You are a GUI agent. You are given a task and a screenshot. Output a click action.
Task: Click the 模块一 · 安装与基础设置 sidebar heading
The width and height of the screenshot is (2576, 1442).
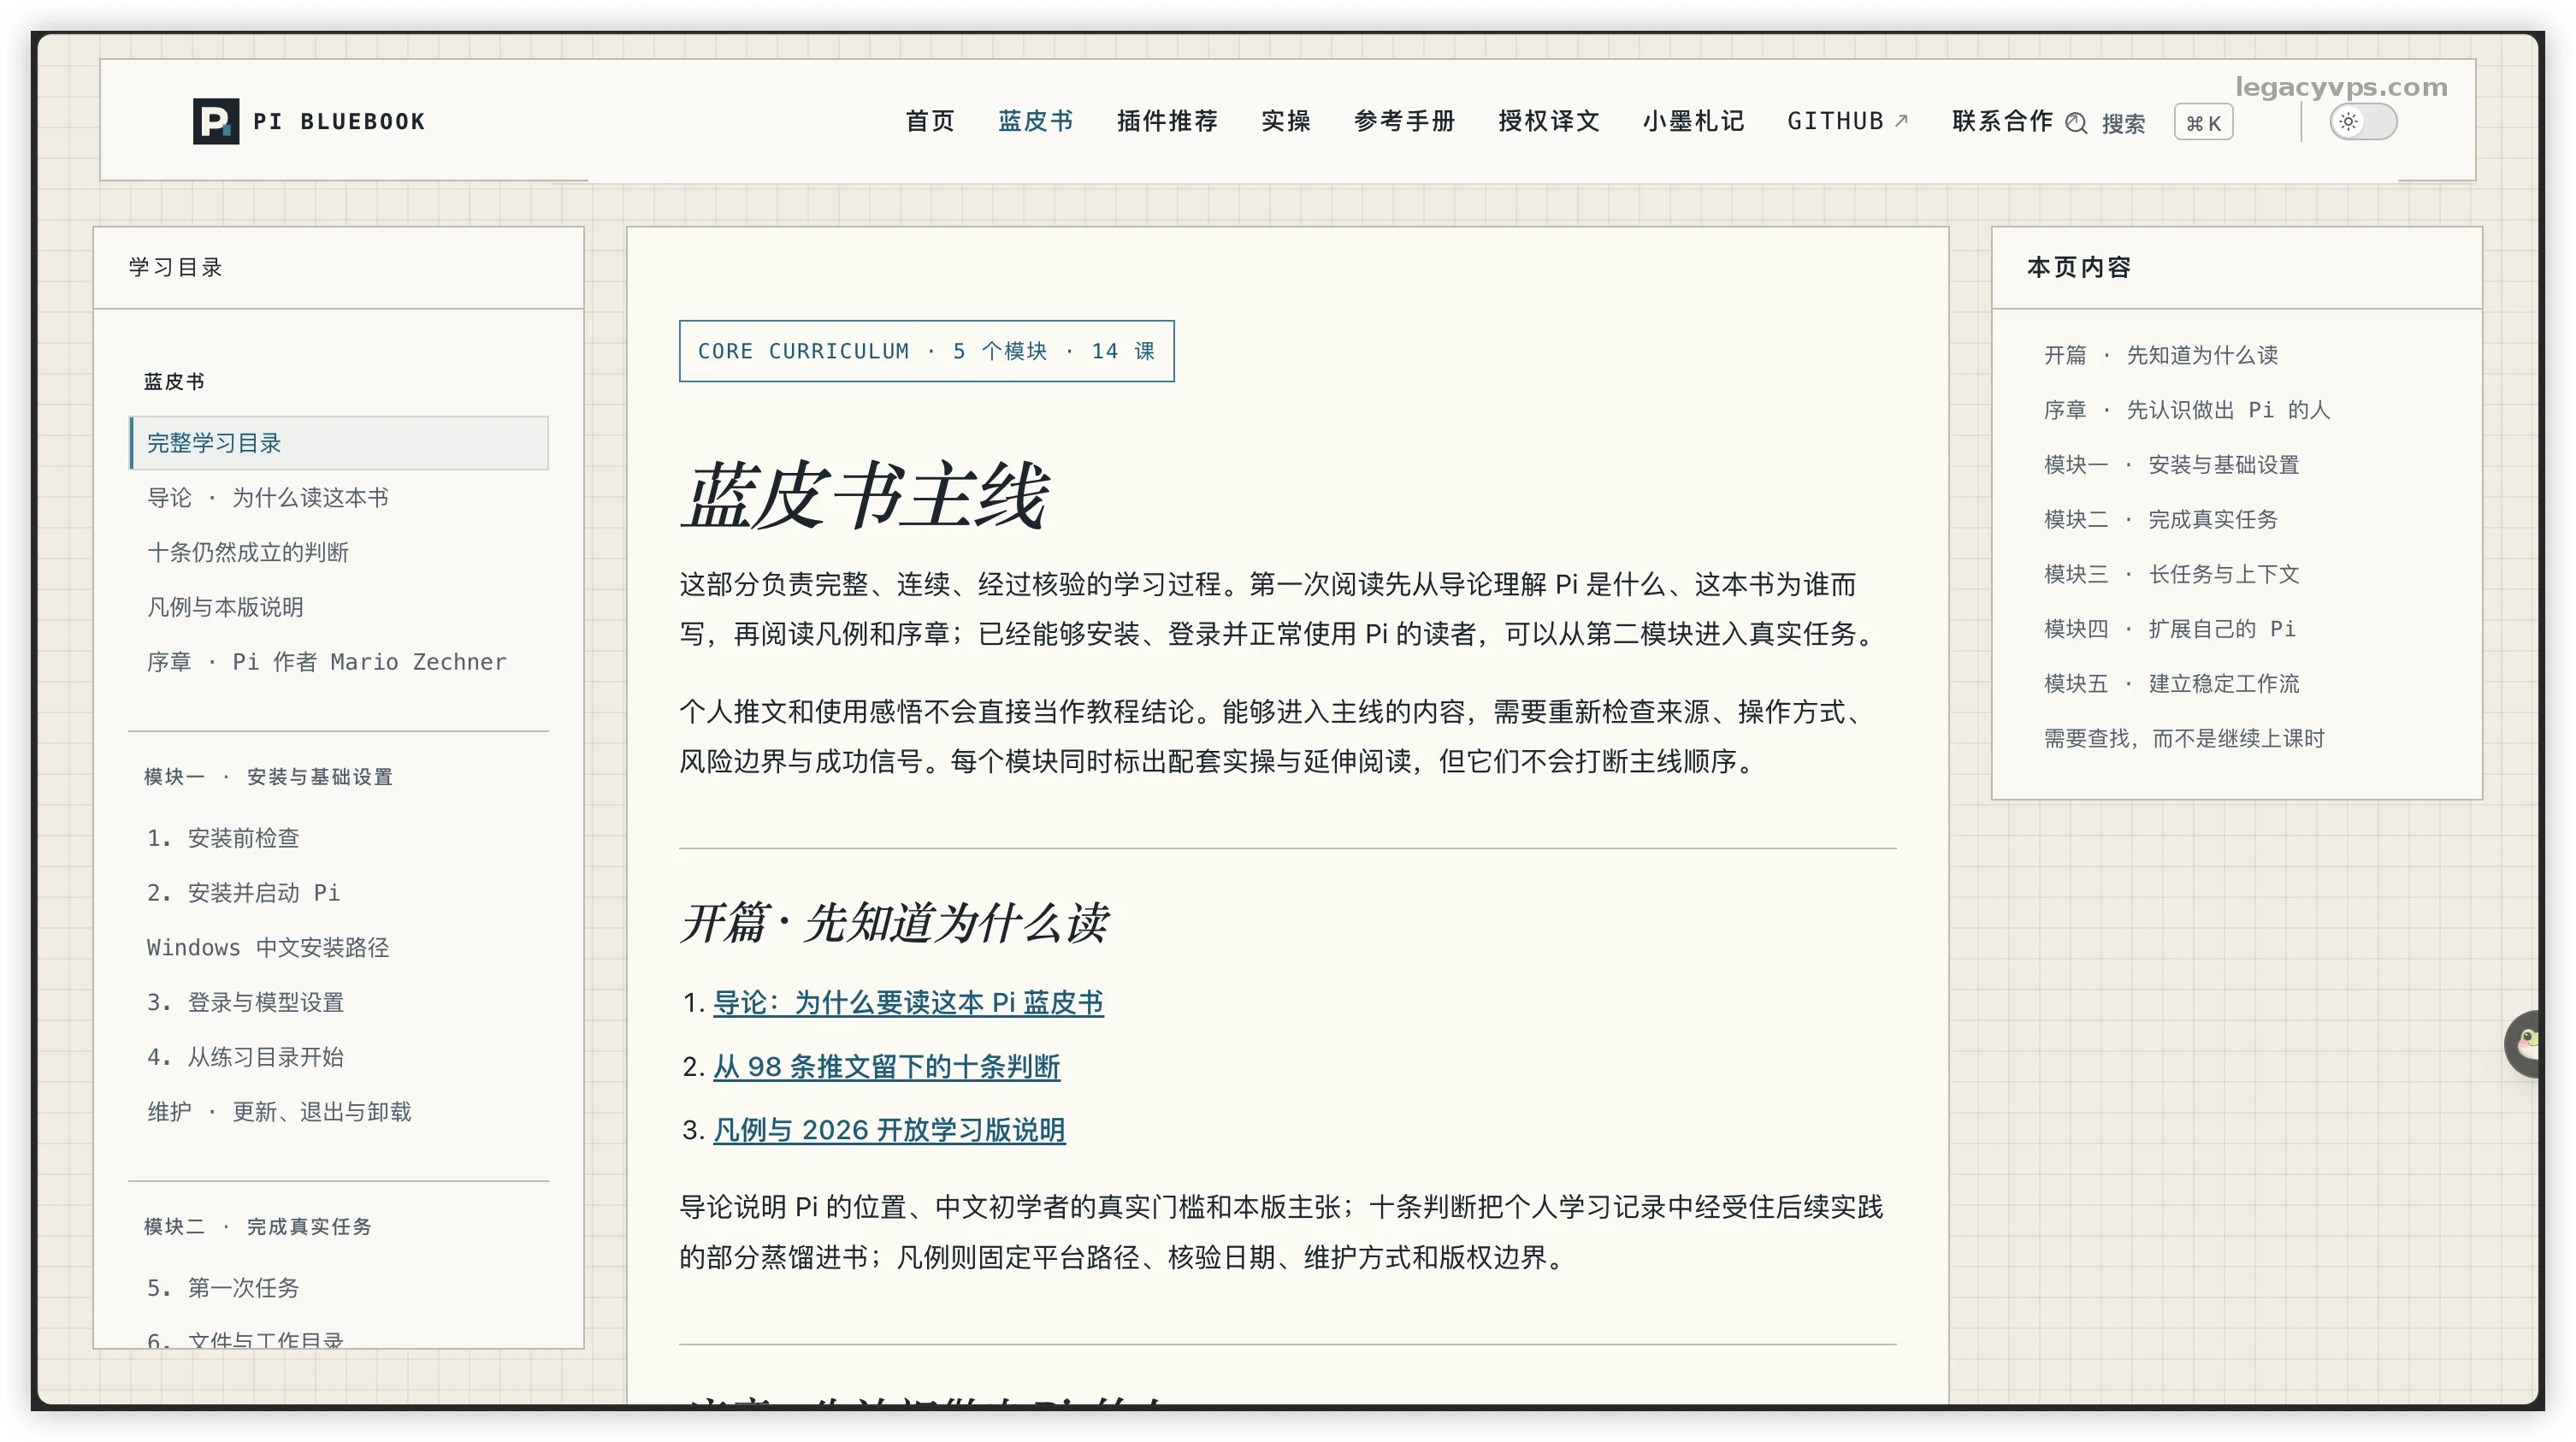point(268,777)
